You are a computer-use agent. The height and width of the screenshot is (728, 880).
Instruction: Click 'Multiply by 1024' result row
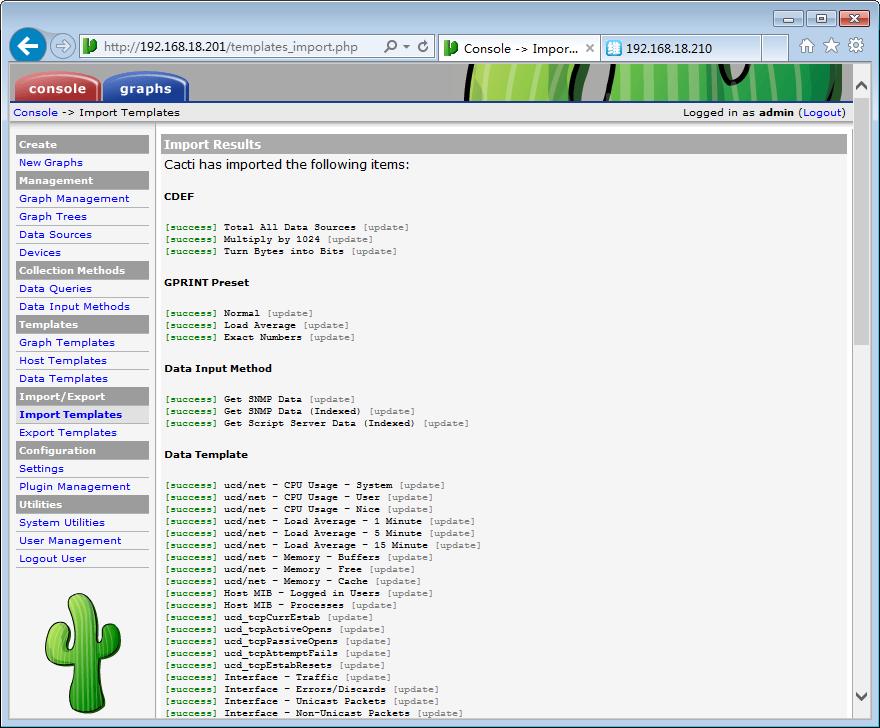tap(269, 239)
